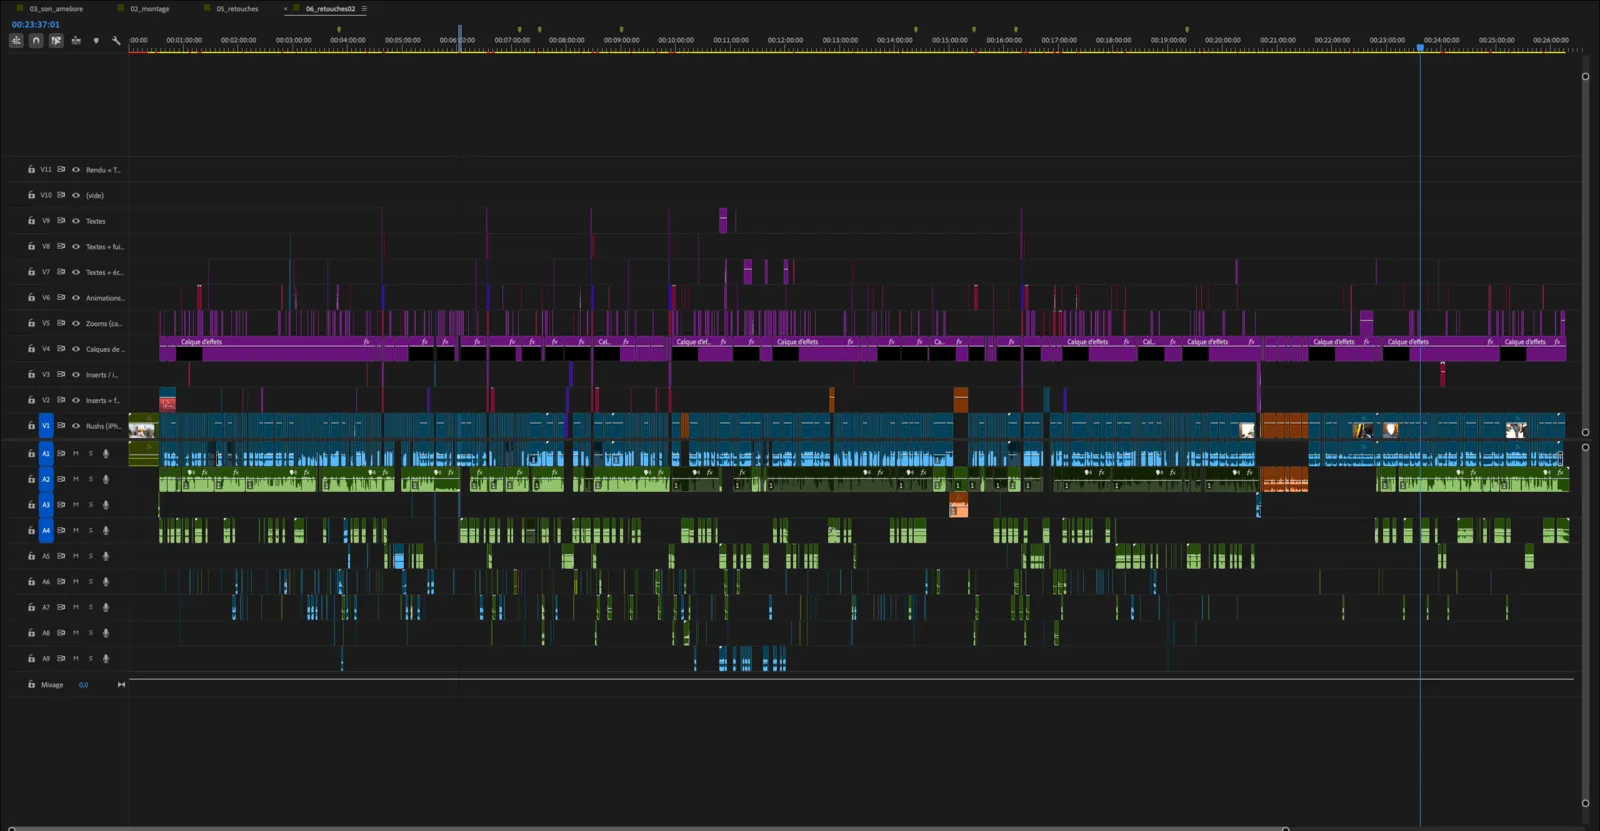Toggle sync lock on track A9
The image size is (1600, 831).
click(x=61, y=659)
